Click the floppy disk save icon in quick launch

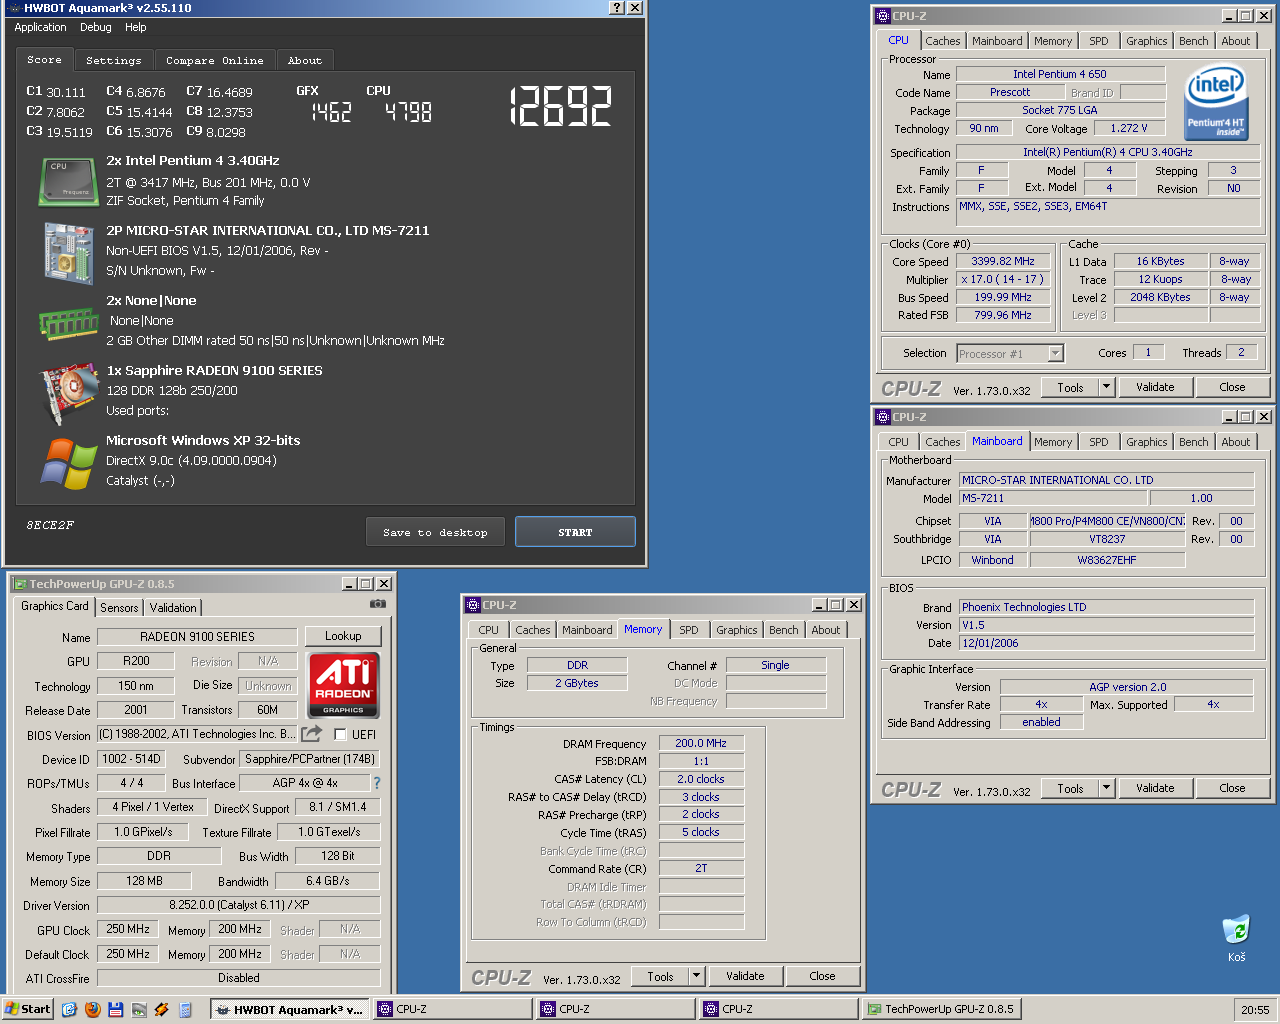point(116,1009)
